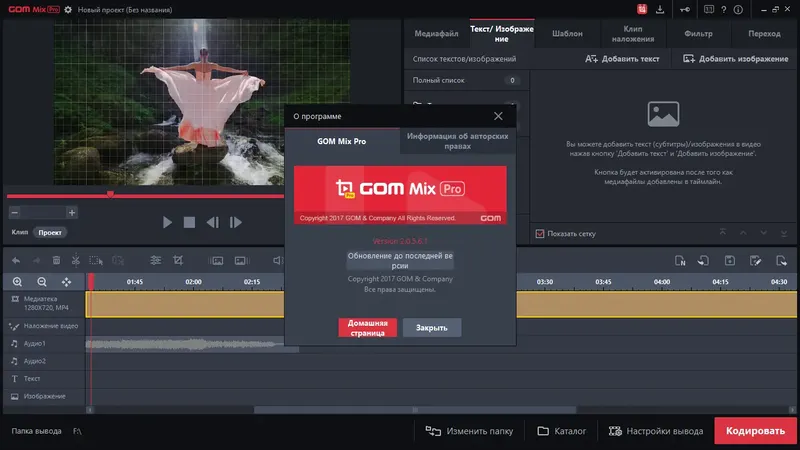Viewport: 800px width, 450px height.
Task: Increase preview zoom with plus button
Action: click(71, 212)
